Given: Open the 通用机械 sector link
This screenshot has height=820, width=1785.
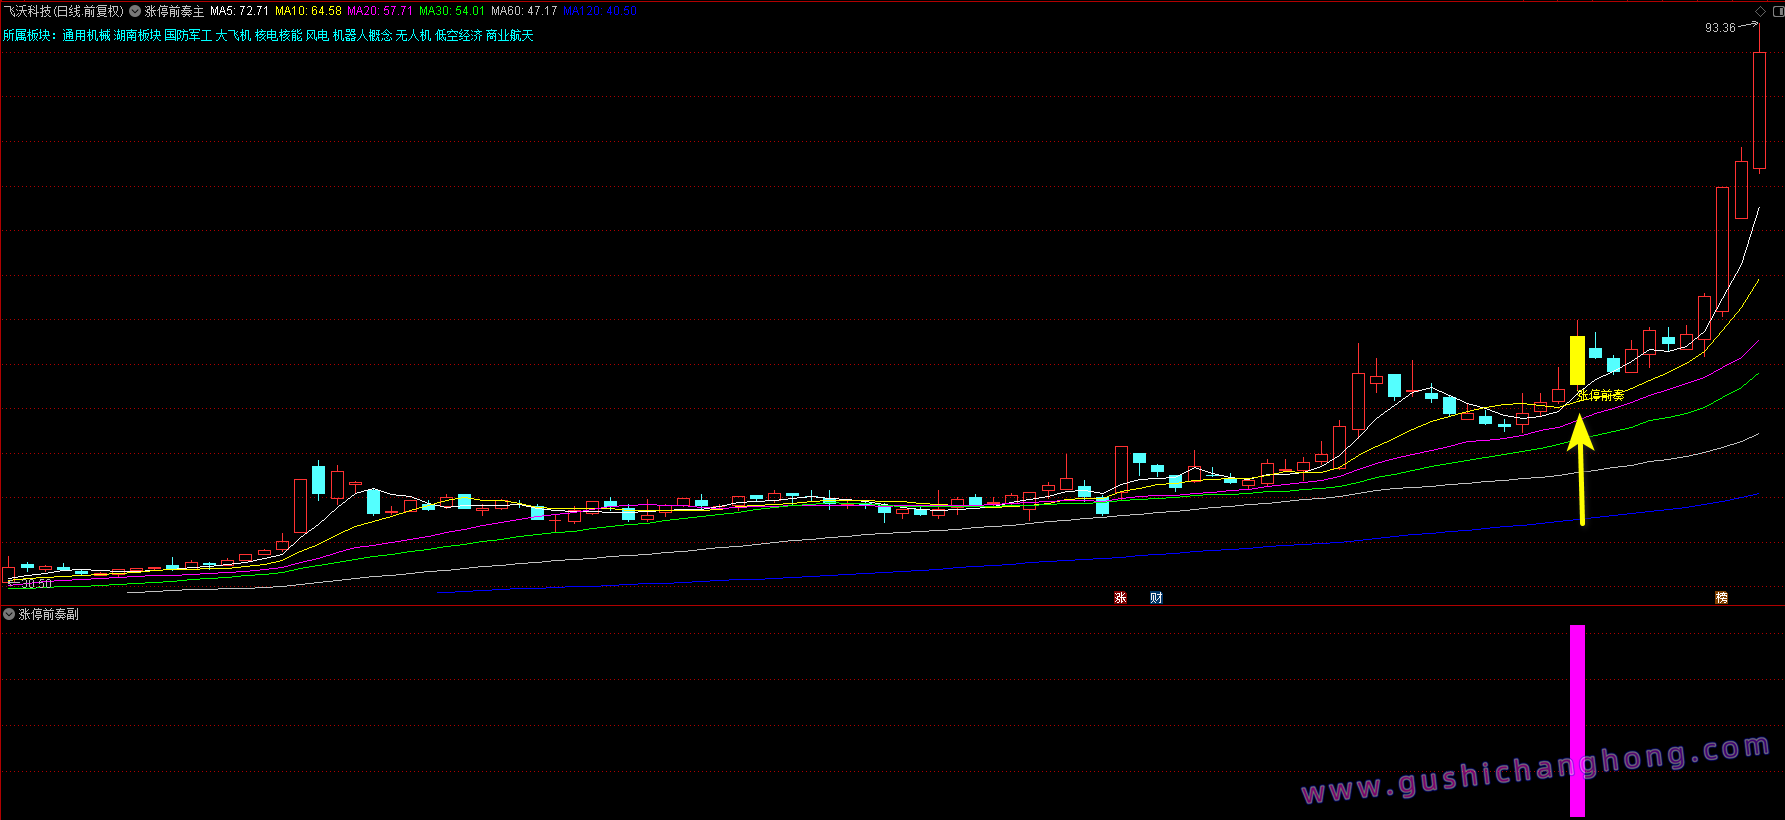Looking at the screenshot, I should [x=86, y=35].
